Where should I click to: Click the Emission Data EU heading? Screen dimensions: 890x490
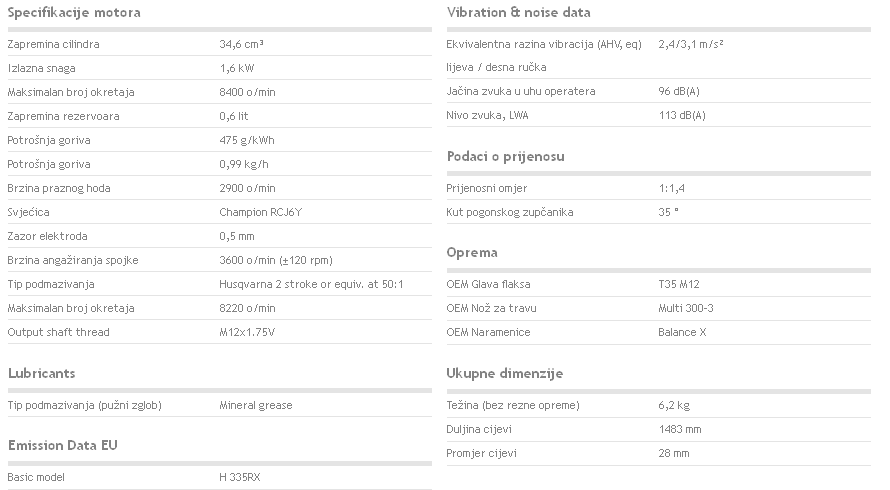click(62, 445)
